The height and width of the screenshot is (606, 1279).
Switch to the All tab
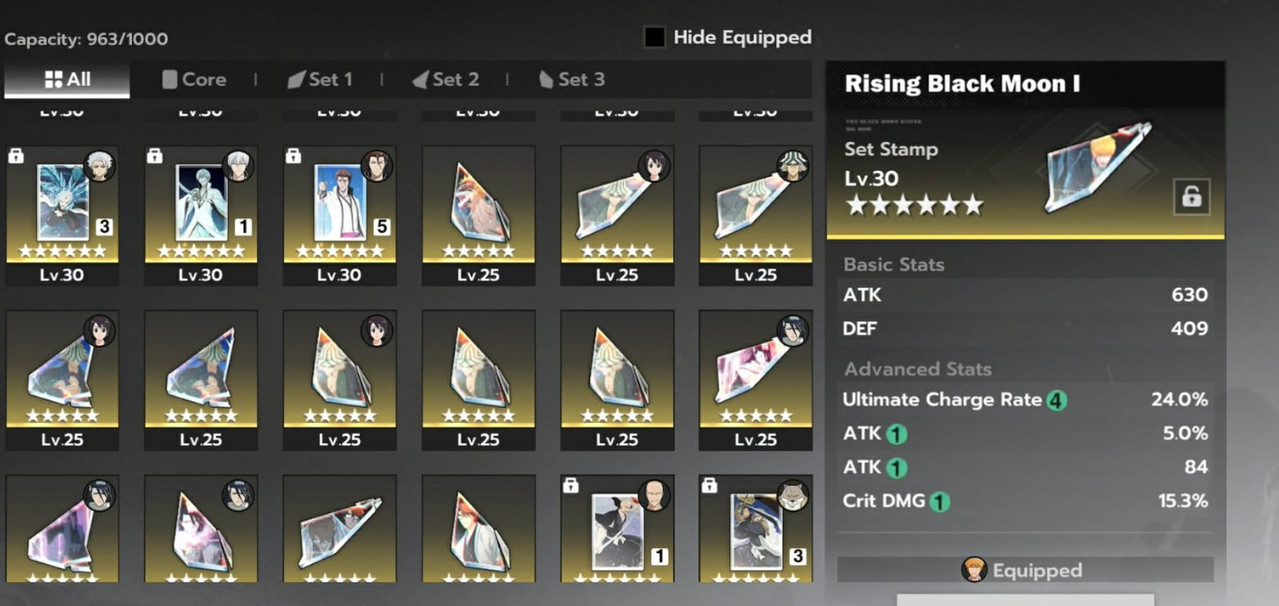click(67, 79)
